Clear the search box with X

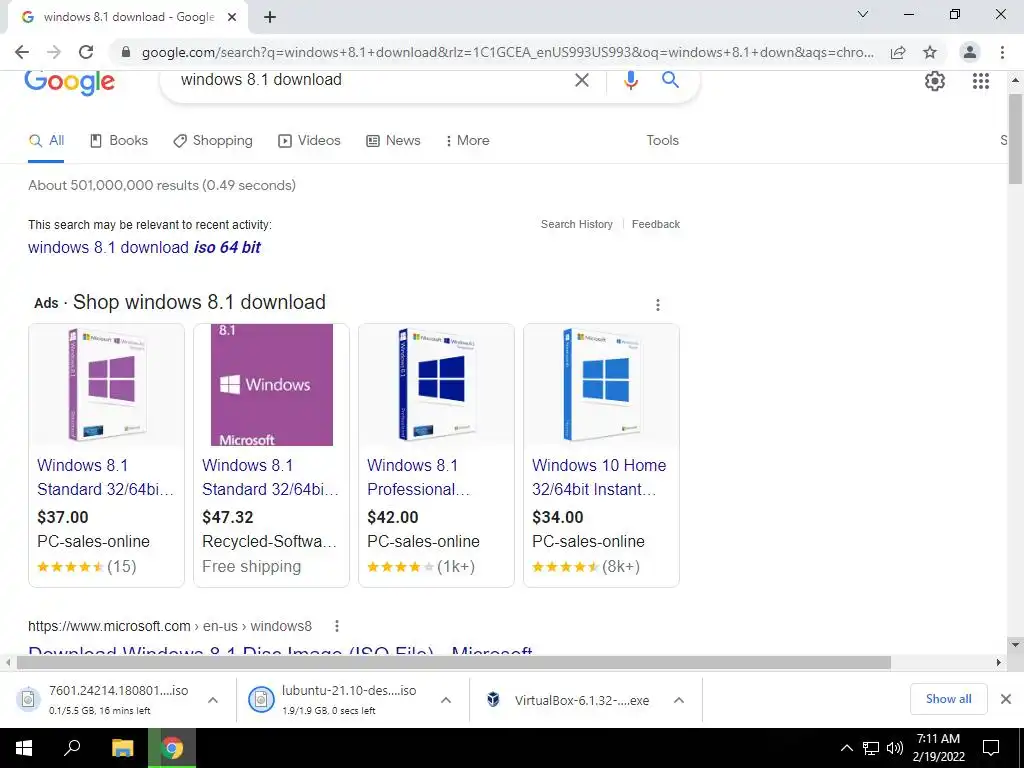click(581, 80)
